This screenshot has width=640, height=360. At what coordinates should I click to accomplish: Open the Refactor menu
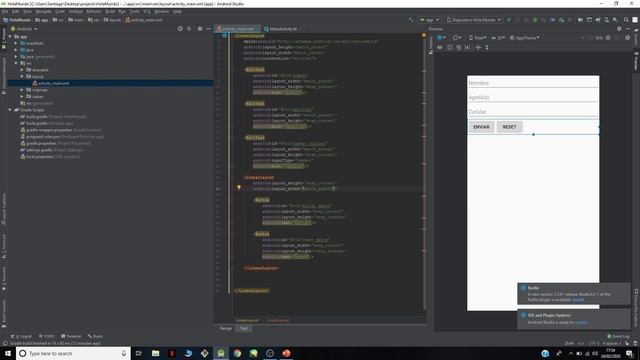pos(94,11)
